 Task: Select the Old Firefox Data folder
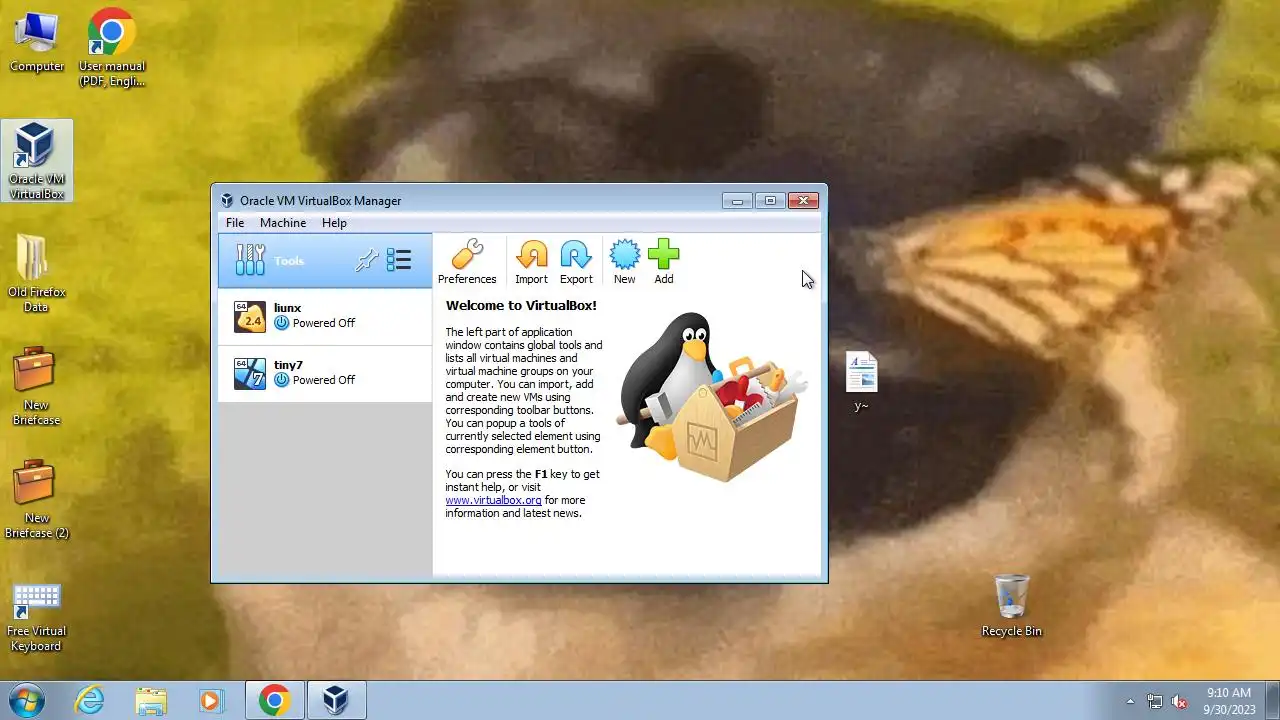pos(37,273)
